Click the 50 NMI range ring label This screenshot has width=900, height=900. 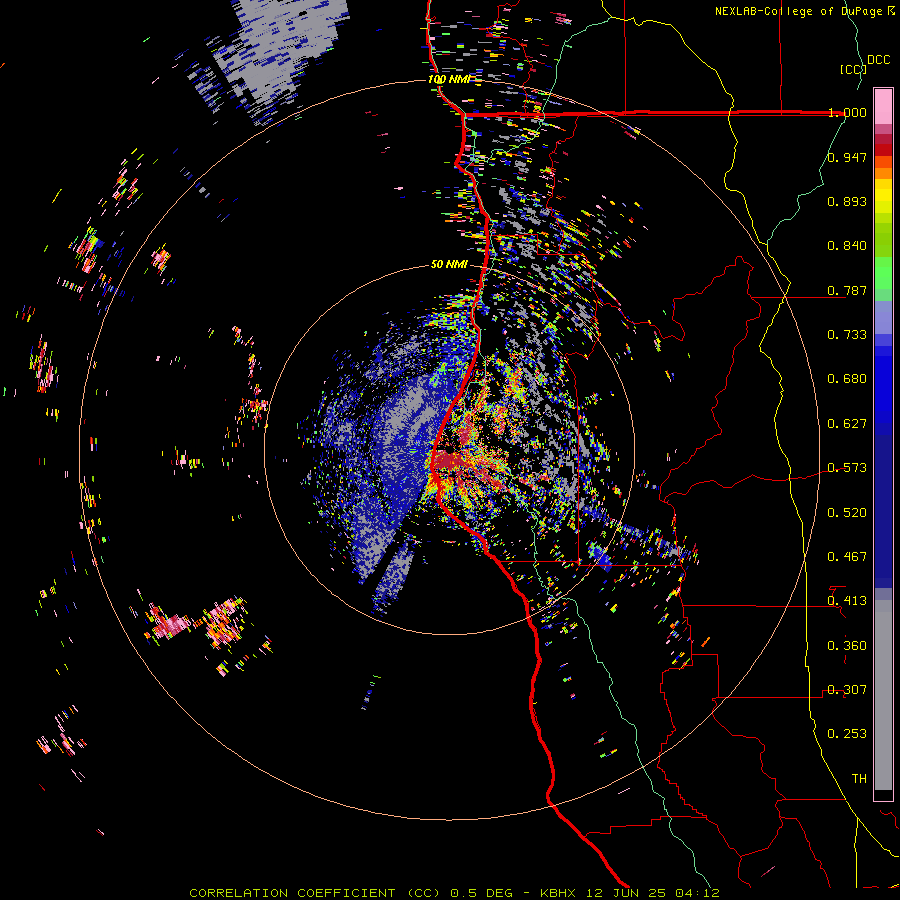(x=449, y=264)
